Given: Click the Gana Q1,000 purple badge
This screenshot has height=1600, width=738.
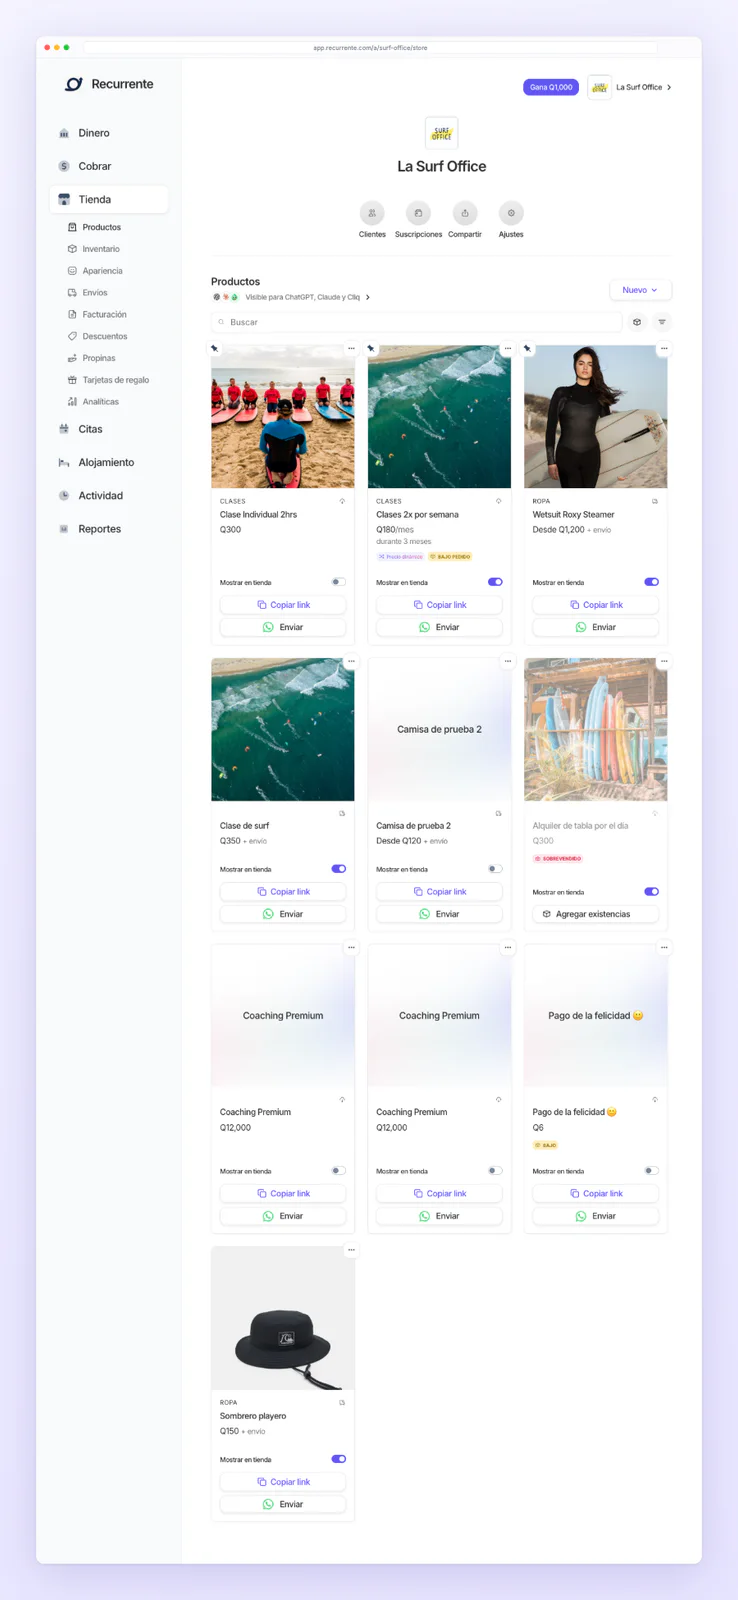Looking at the screenshot, I should point(551,87).
